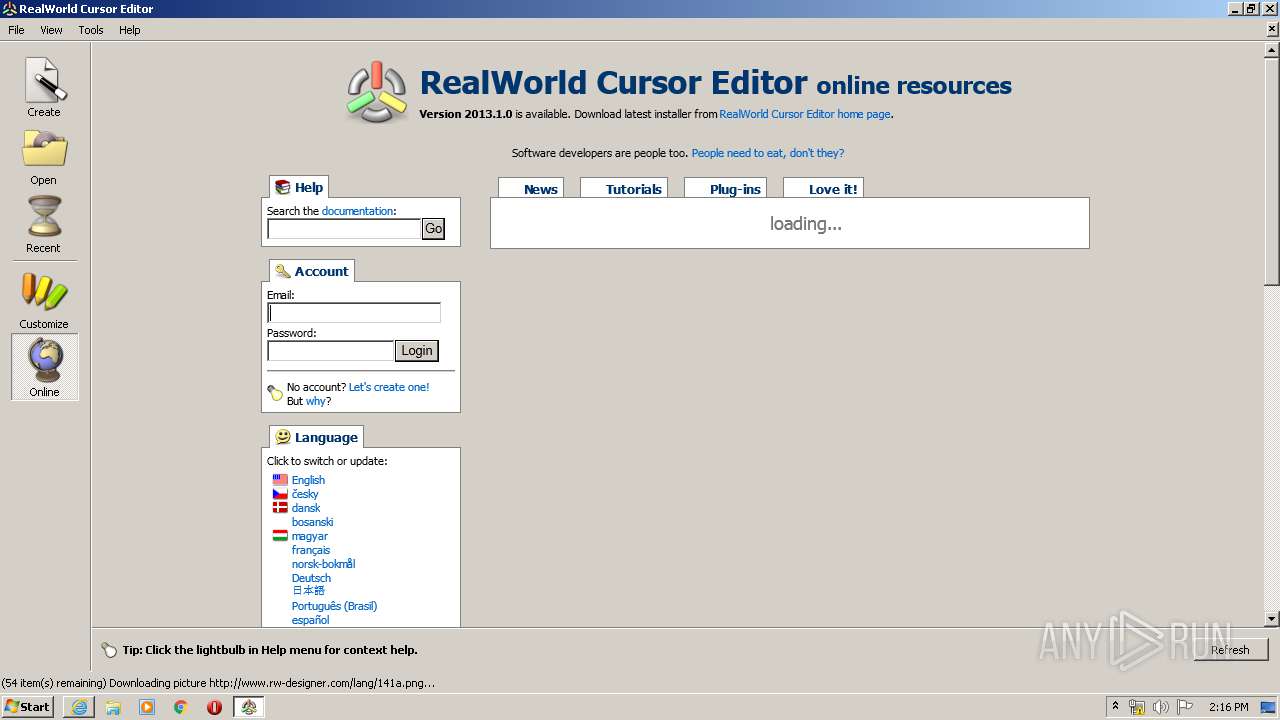Viewport: 1280px width, 720px height.
Task: Open the View menu
Action: coord(51,30)
